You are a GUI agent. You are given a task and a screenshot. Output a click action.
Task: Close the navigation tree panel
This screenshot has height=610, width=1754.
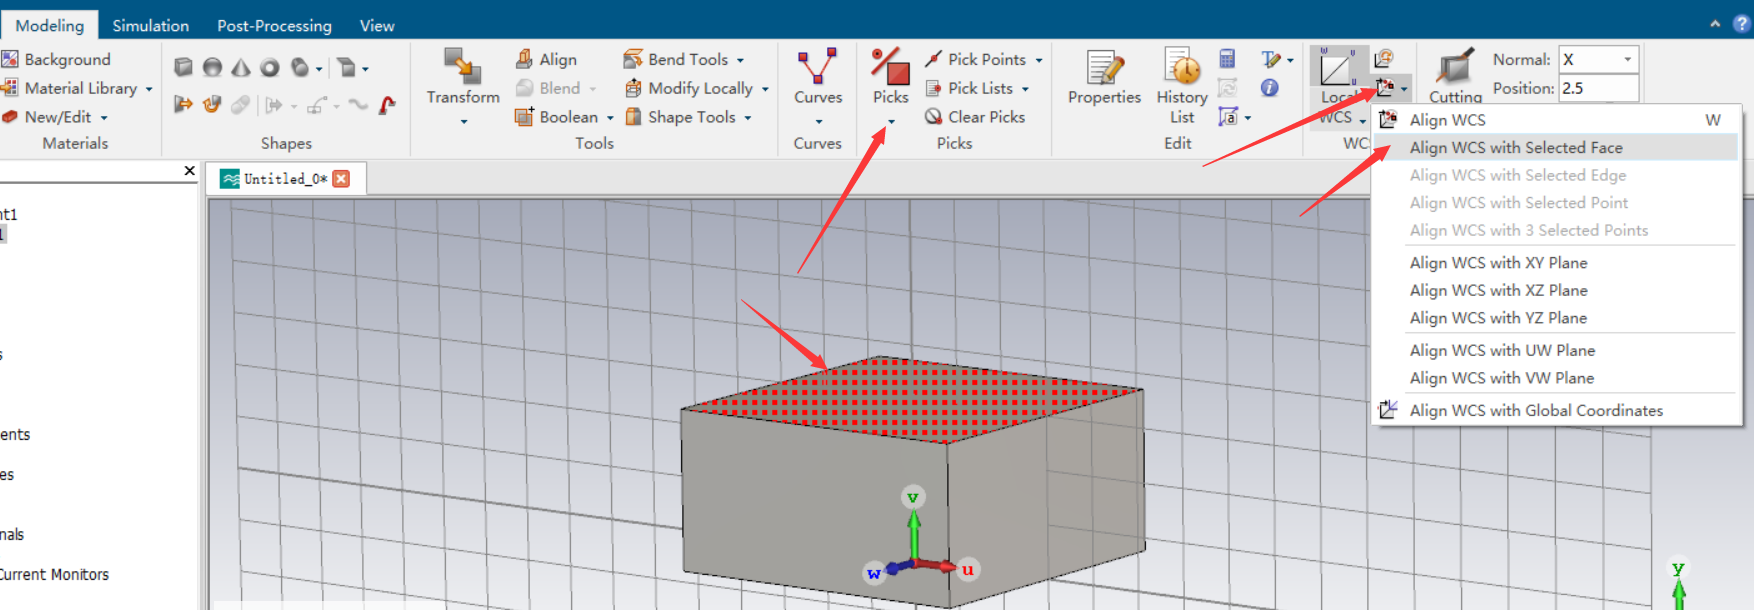(x=190, y=171)
